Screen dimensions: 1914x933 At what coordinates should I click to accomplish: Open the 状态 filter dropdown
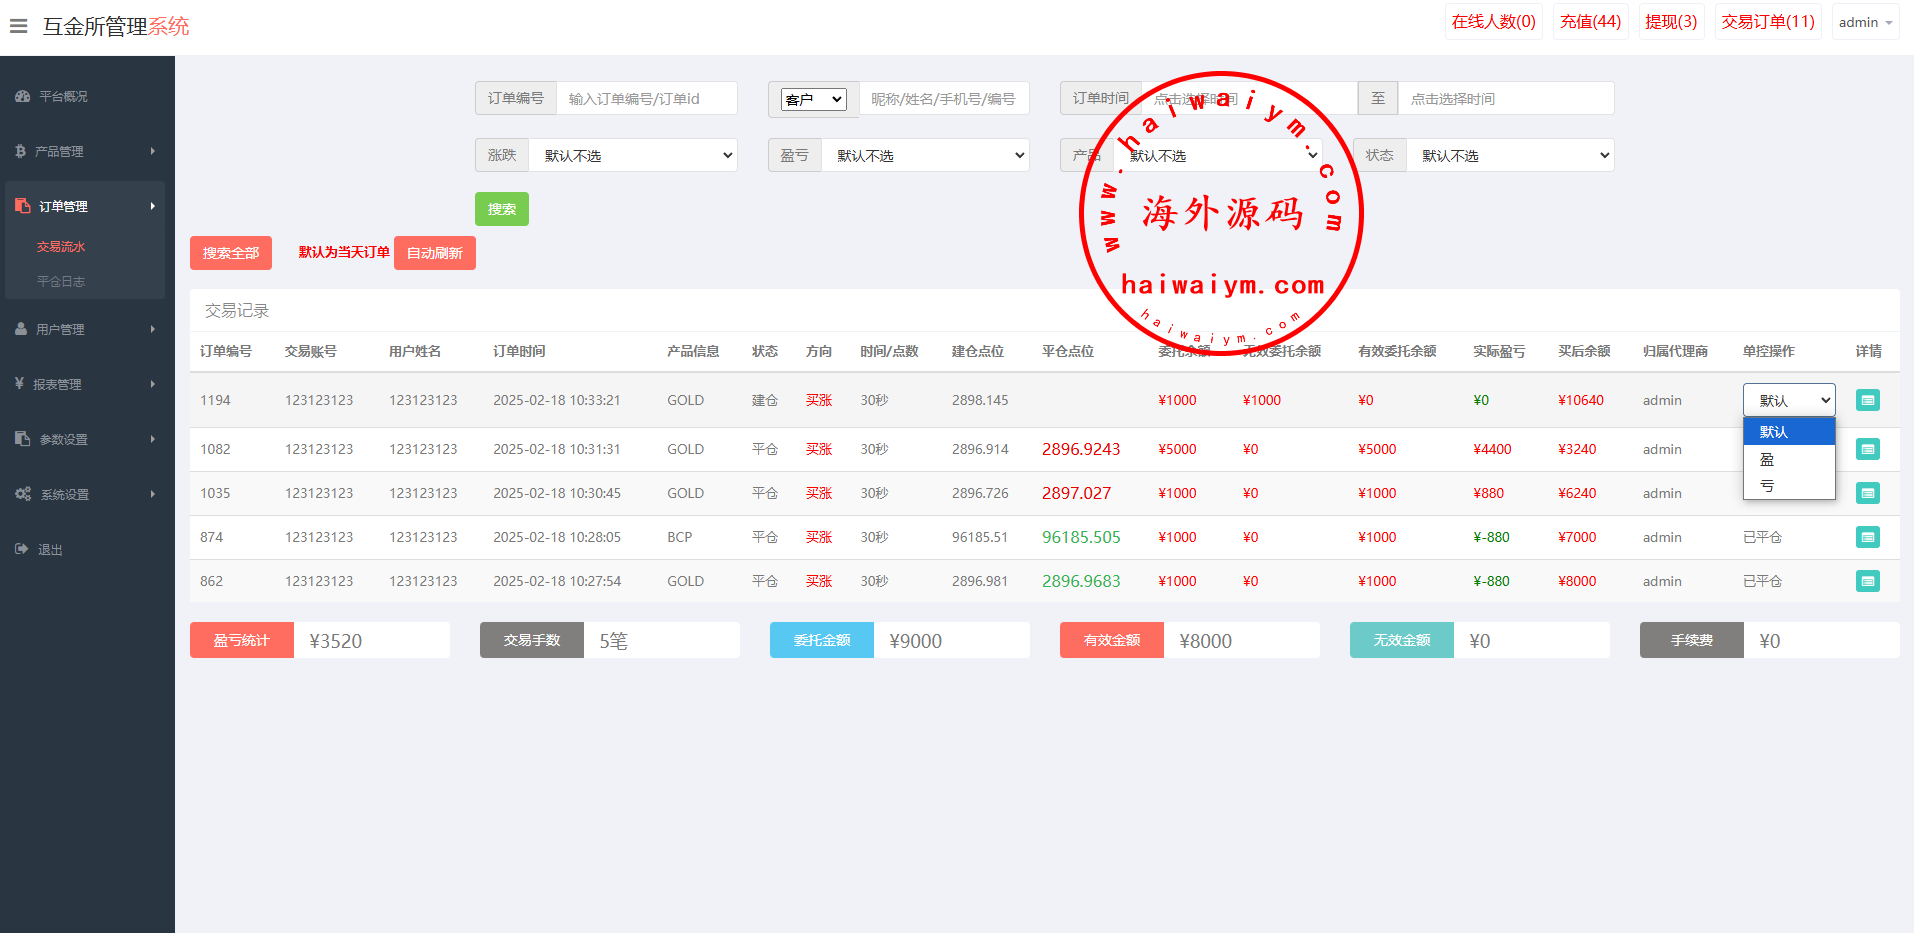[1510, 155]
